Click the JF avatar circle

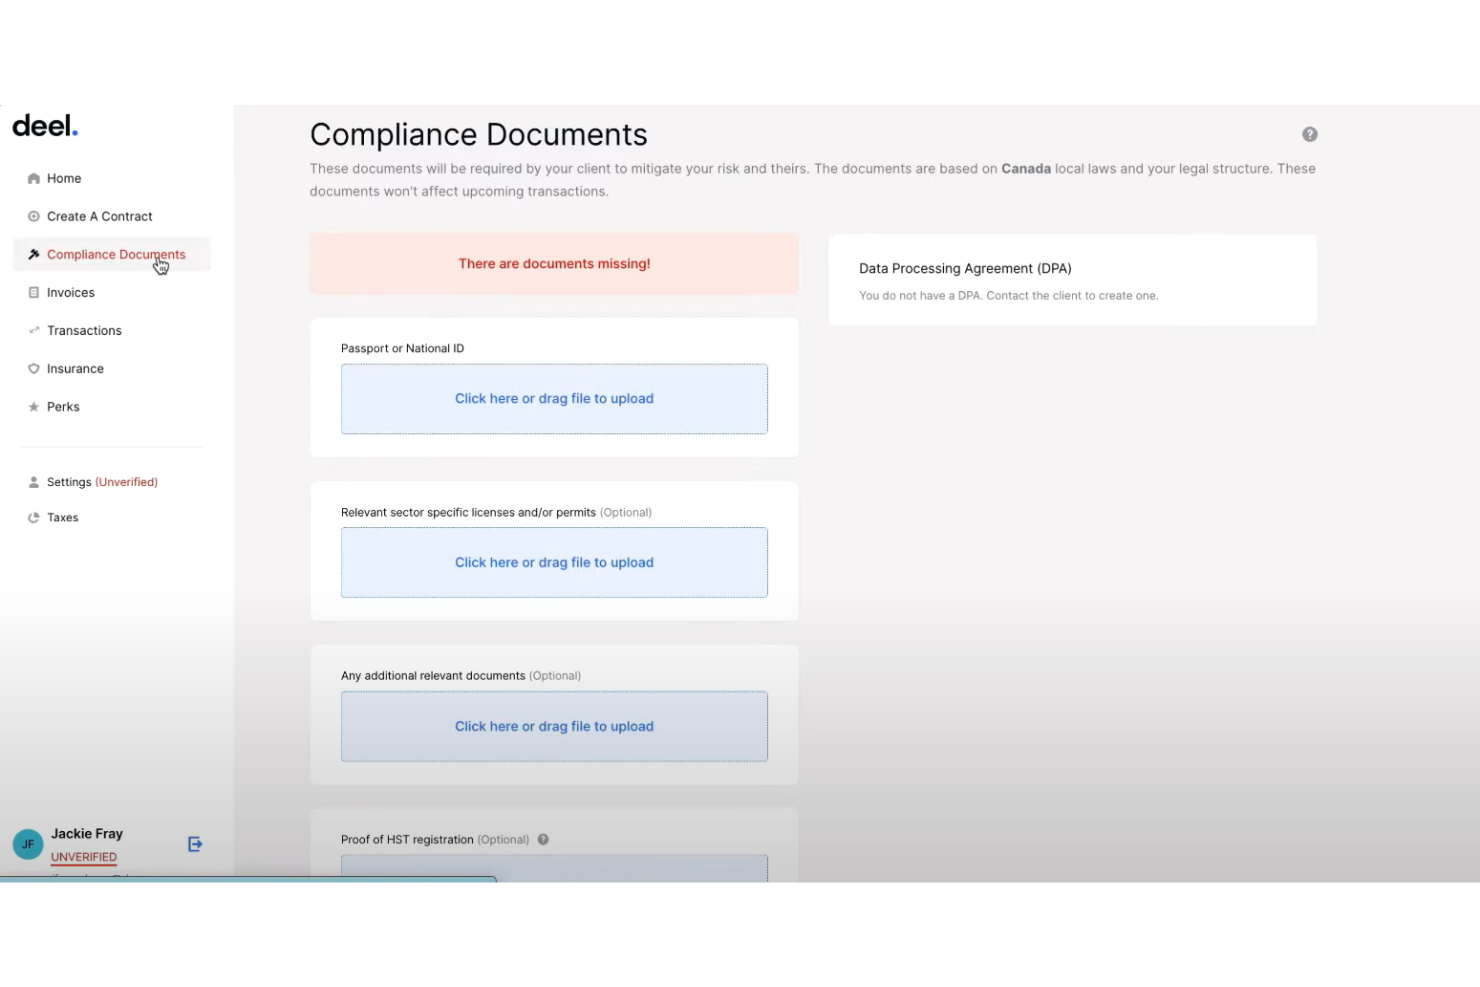click(27, 843)
